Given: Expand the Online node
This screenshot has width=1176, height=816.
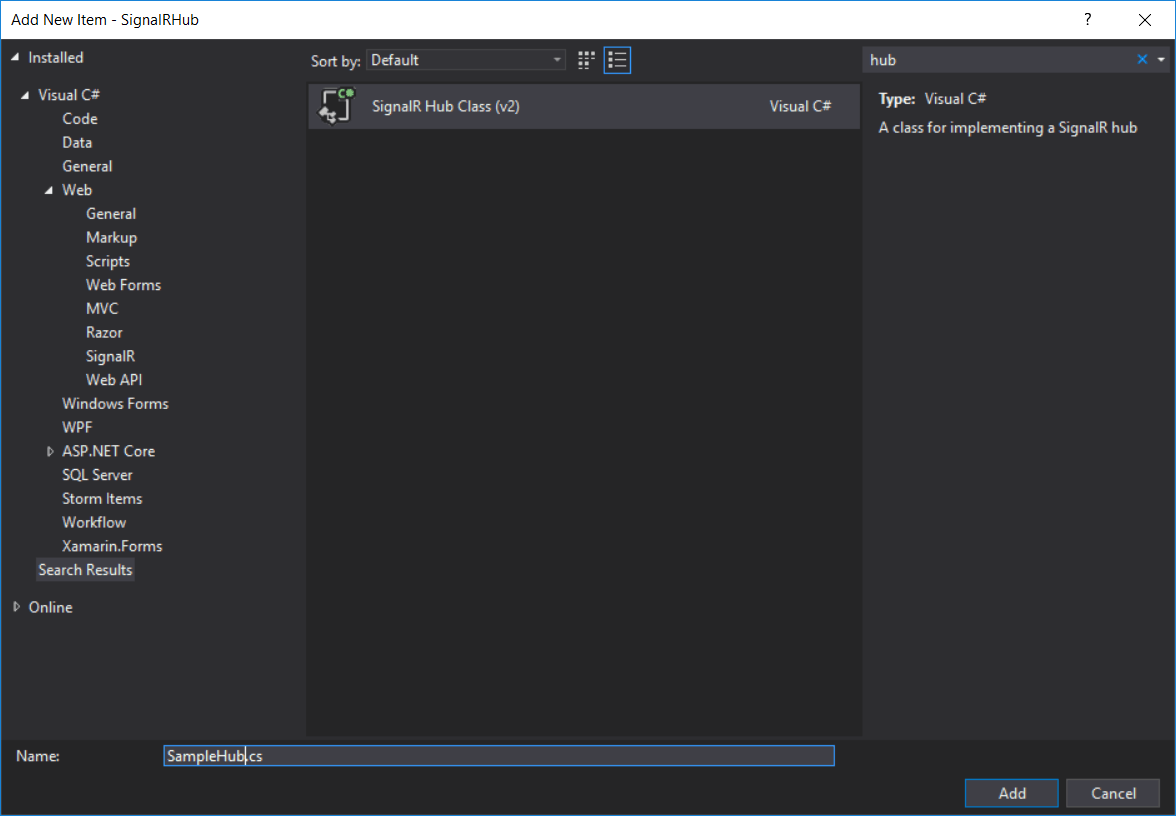Looking at the screenshot, I should point(16,607).
